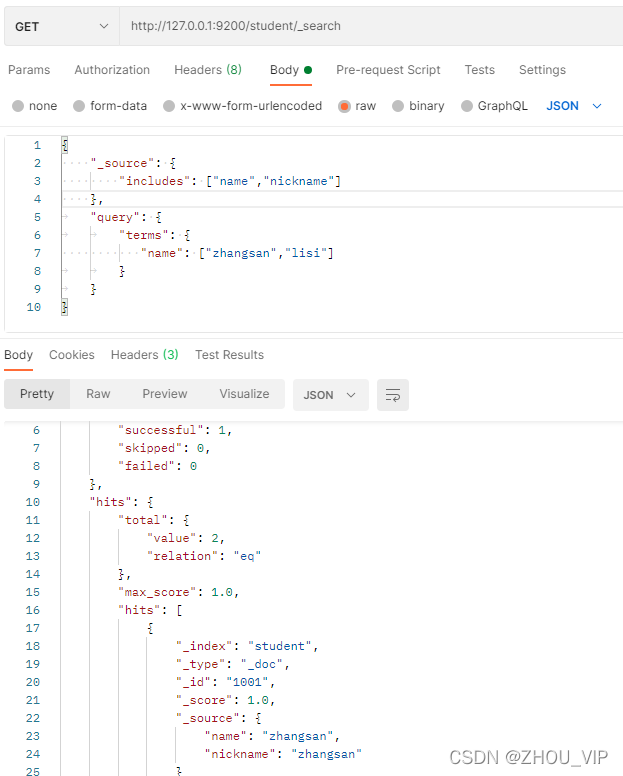Switch response view to Preview
The height and width of the screenshot is (776, 623).
(x=165, y=394)
